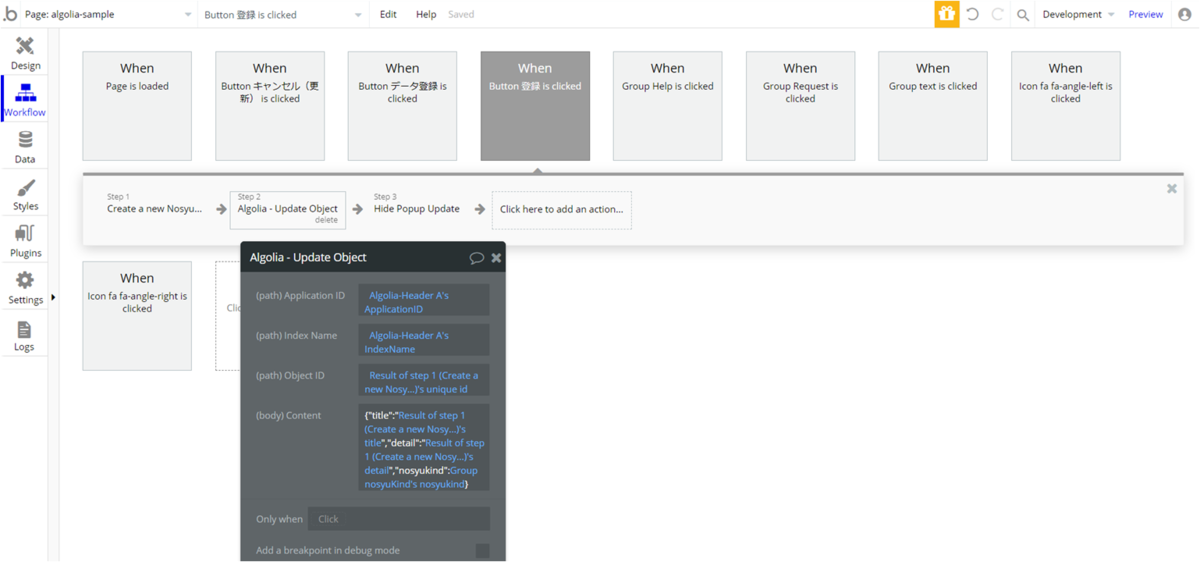Select Icon fa-angle-left is clicked event
The height and width of the screenshot is (562, 1200).
coord(1066,106)
